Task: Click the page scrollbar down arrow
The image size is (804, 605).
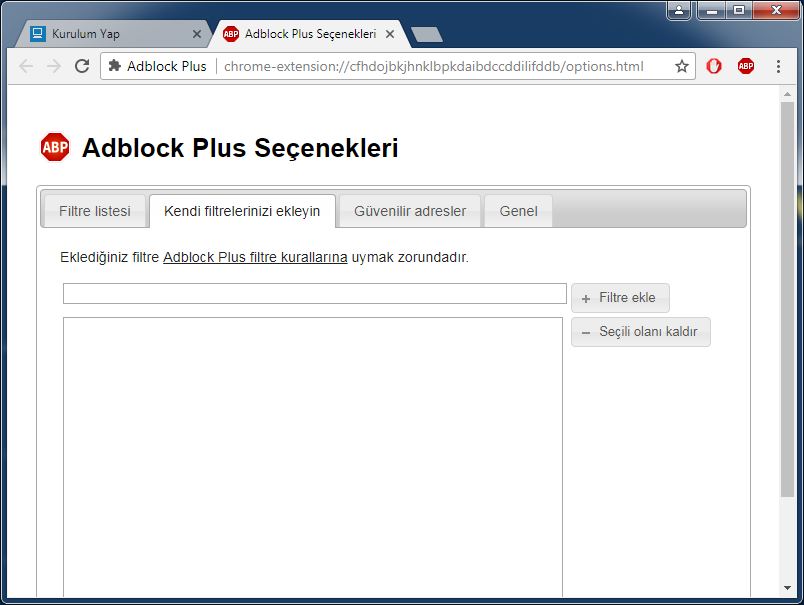Action: point(787,588)
